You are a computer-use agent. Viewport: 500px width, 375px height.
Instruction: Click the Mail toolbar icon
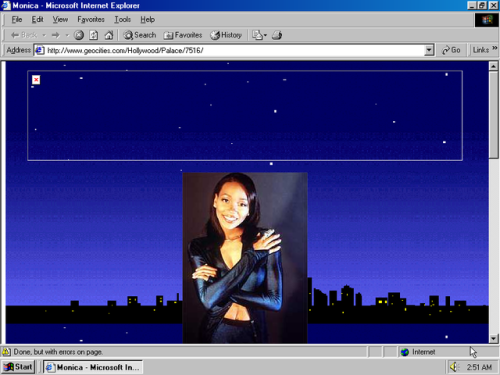point(259,35)
